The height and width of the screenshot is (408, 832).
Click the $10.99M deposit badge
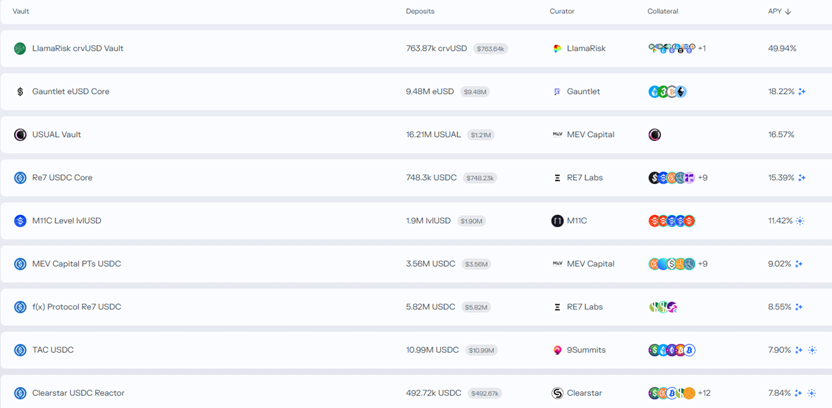pyautogui.click(x=481, y=350)
